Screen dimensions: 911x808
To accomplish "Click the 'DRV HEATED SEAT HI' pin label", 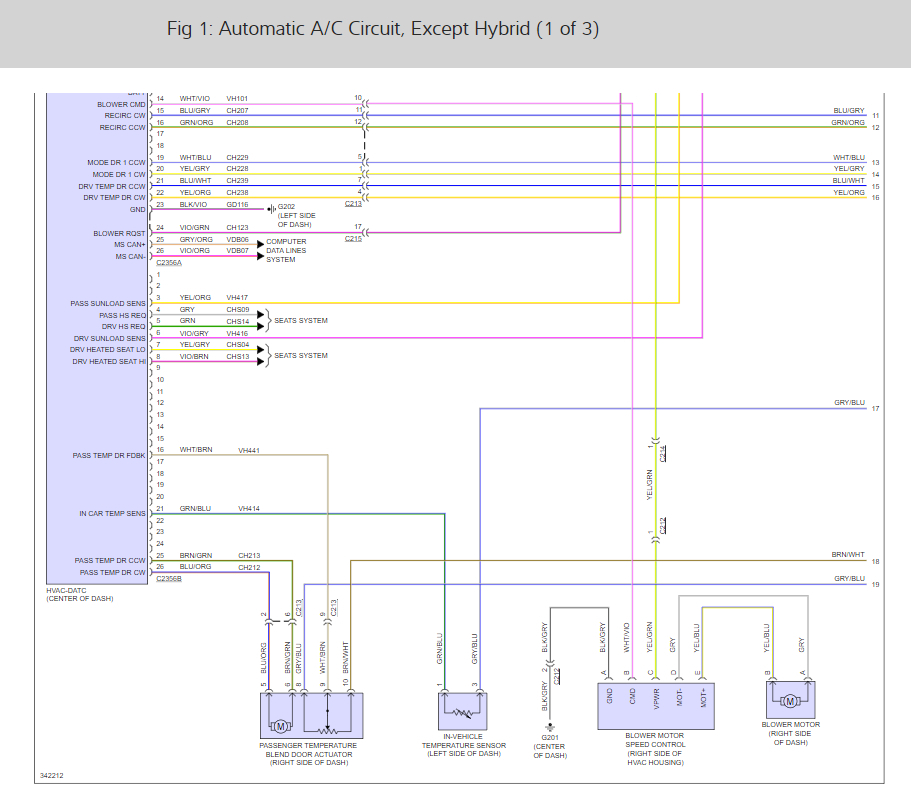I will (109, 361).
